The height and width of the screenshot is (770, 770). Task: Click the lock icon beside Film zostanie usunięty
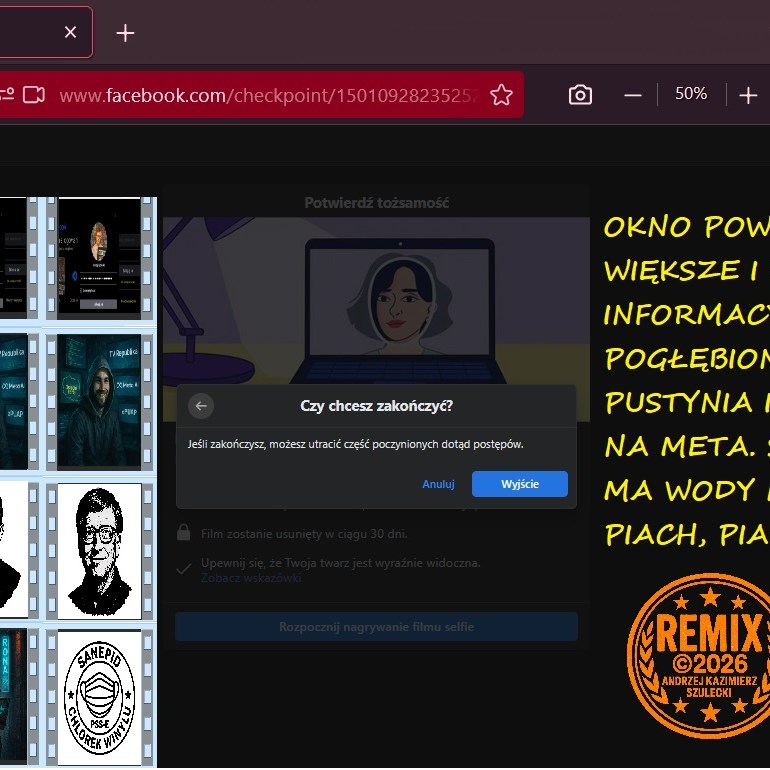[x=184, y=533]
